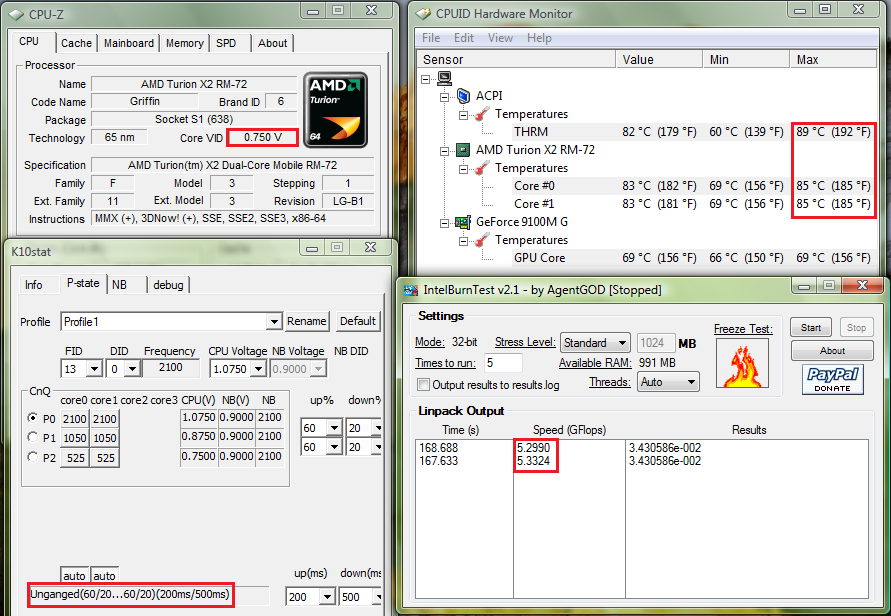Screen dimensions: 891x616
Task: Click the CPUID Hardware Monitor title icon
Action: coord(423,14)
